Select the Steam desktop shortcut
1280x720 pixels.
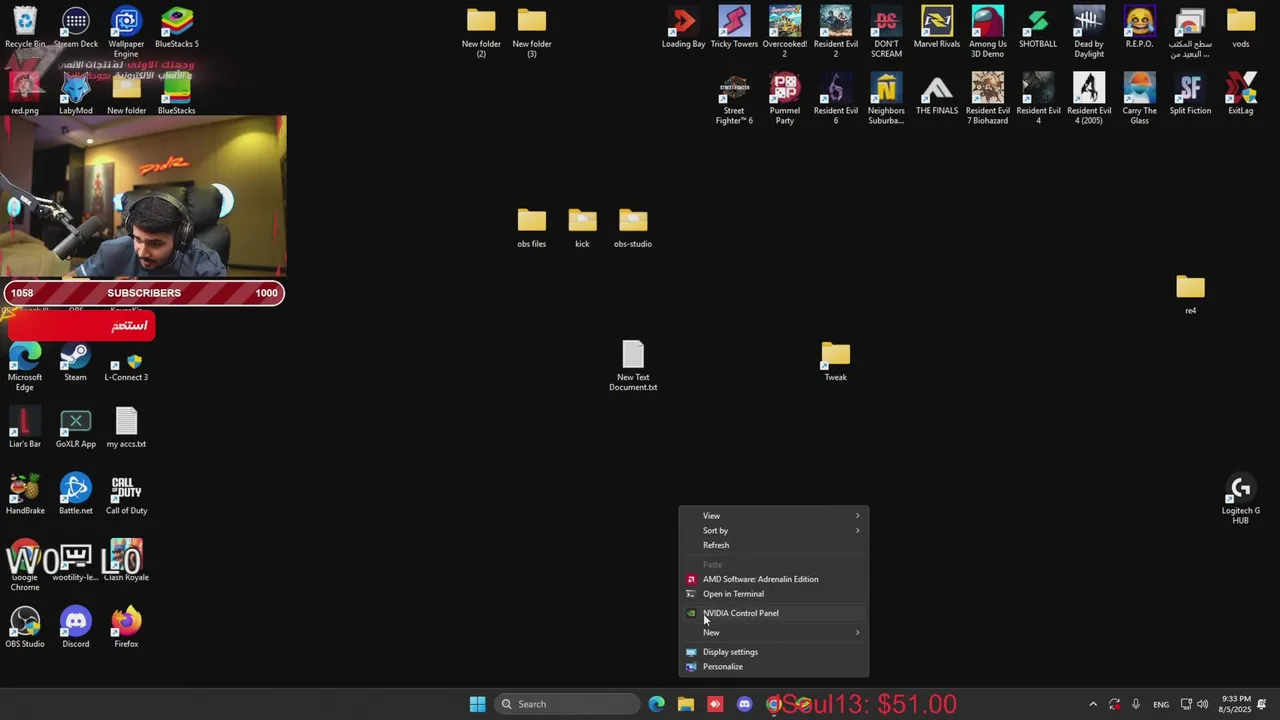point(76,361)
